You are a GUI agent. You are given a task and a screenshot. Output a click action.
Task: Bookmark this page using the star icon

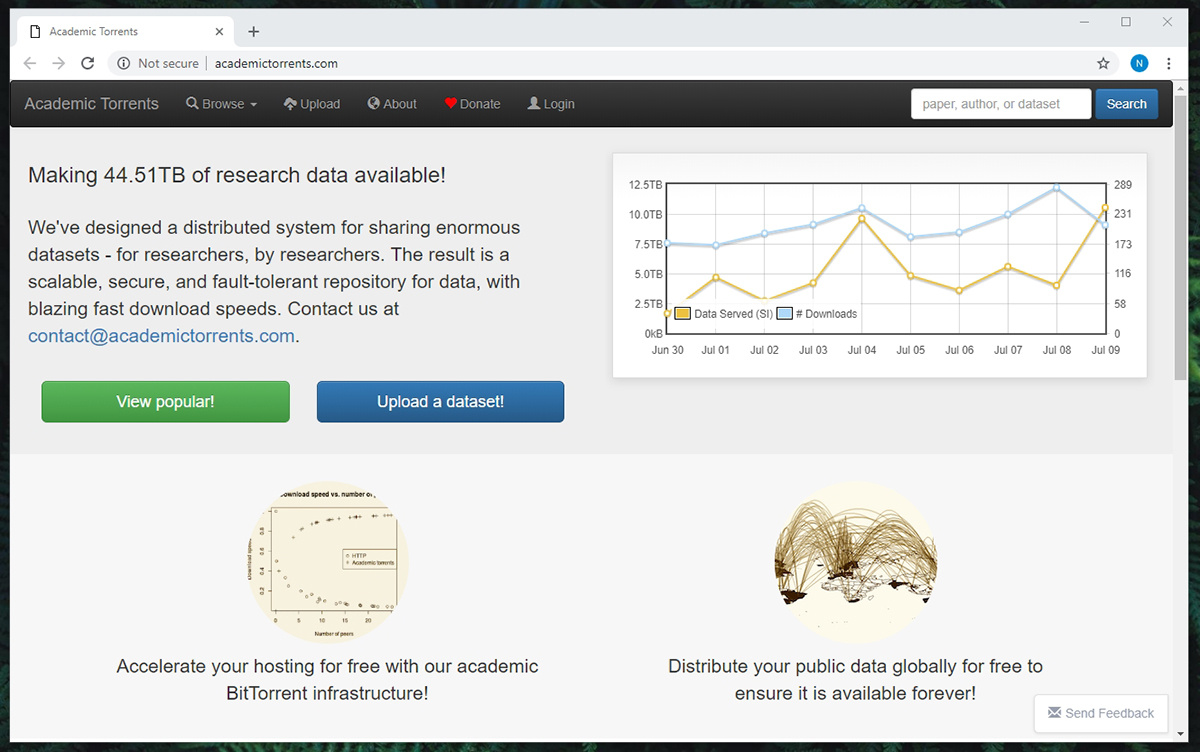(1103, 63)
